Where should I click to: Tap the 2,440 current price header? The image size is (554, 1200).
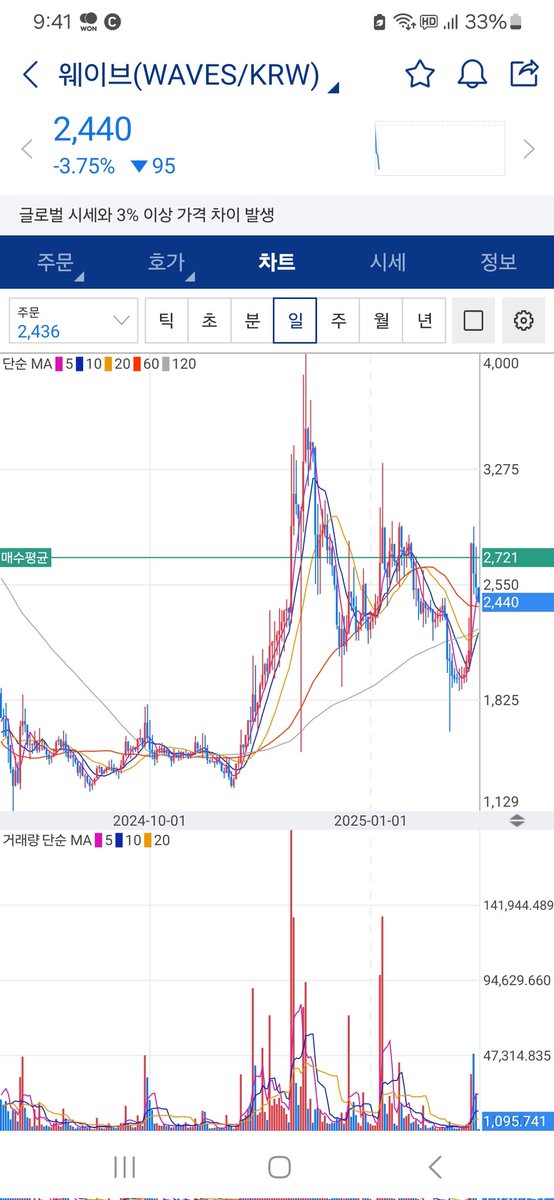(x=92, y=130)
